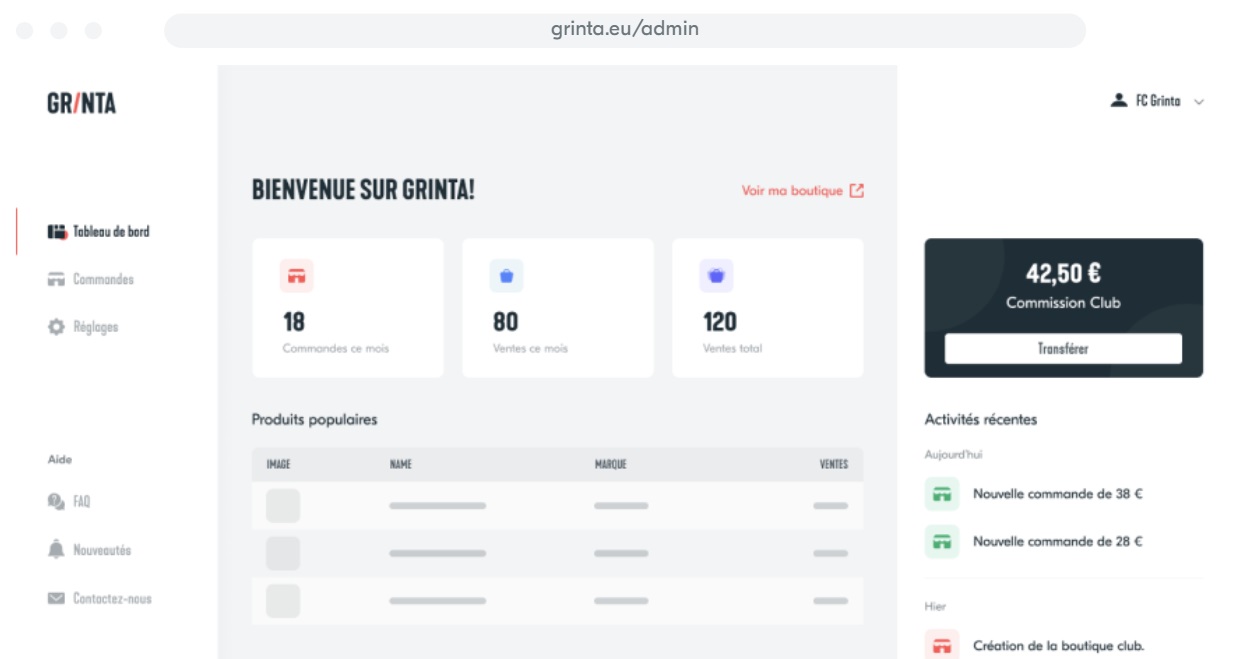Open the Commandes menu item
Image resolution: width=1255 pixels, height=659 pixels.
point(103,280)
